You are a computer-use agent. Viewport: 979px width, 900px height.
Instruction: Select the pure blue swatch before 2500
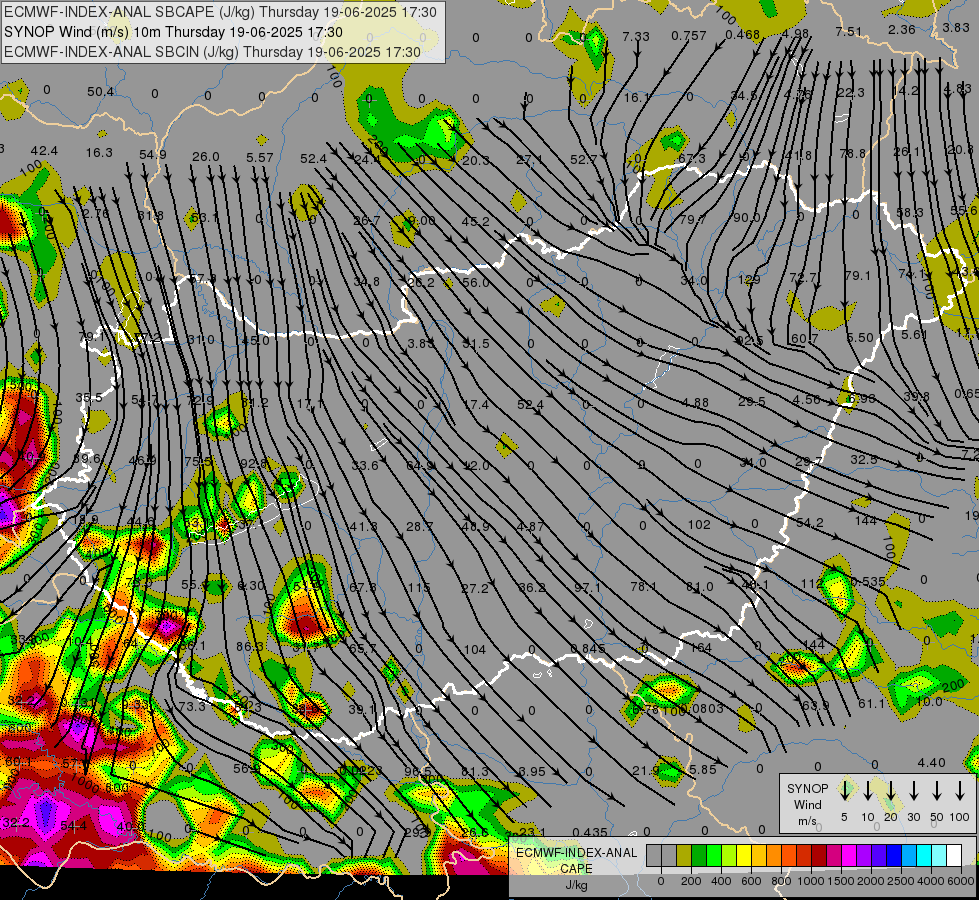click(x=893, y=856)
